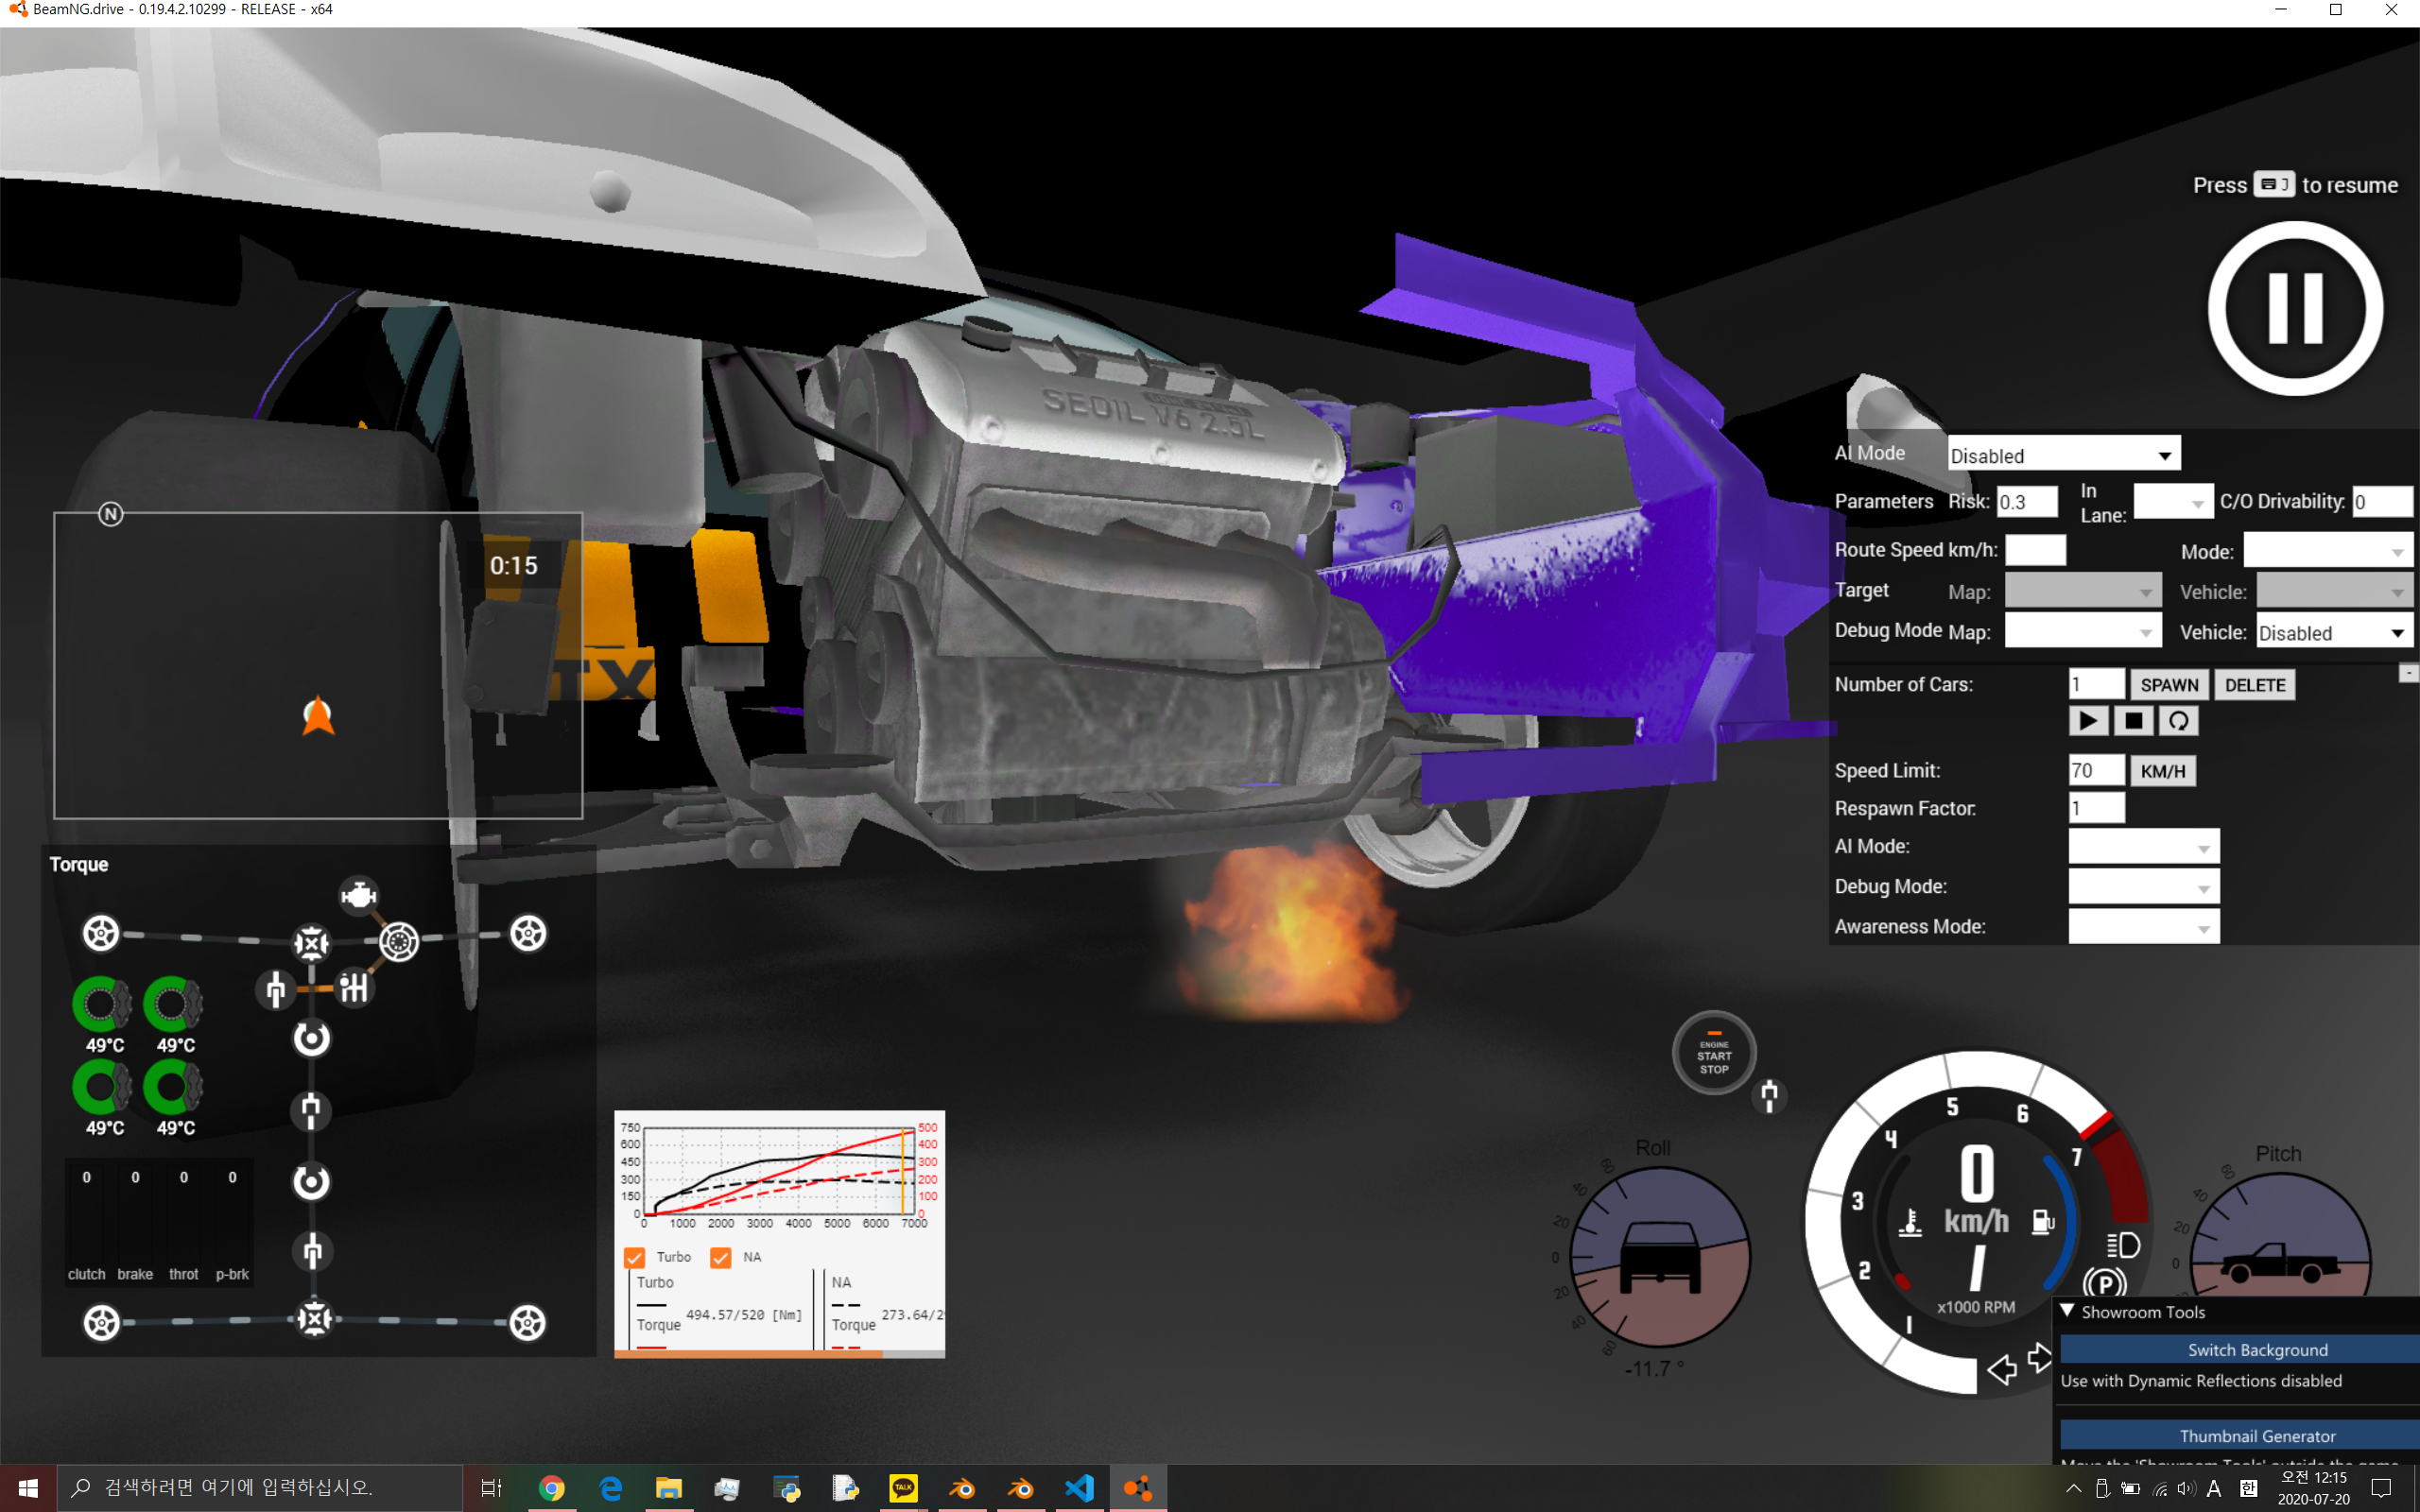
Task: Click the Respawn Factor input field
Action: 2096,808
